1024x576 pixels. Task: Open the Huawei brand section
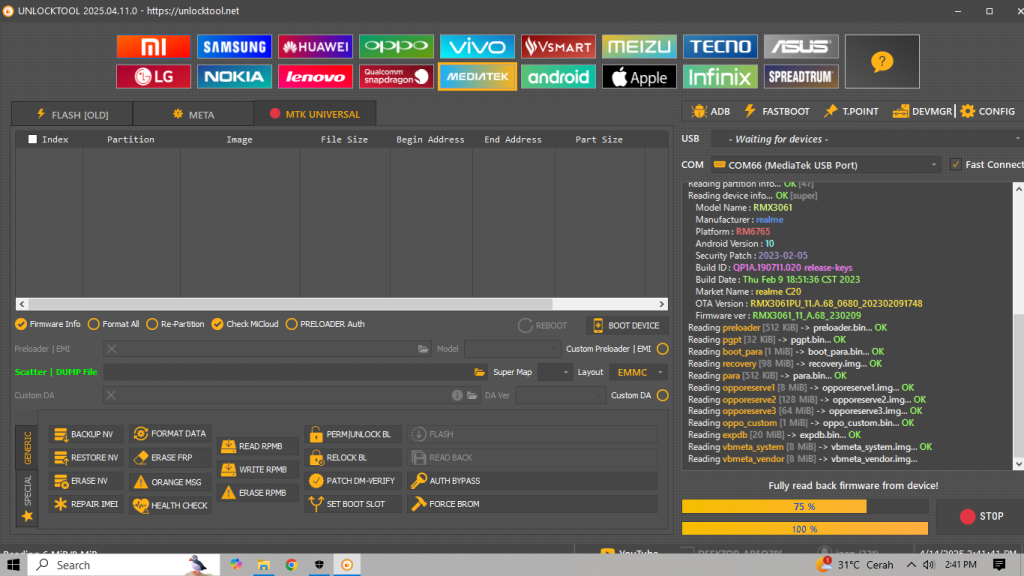click(315, 46)
